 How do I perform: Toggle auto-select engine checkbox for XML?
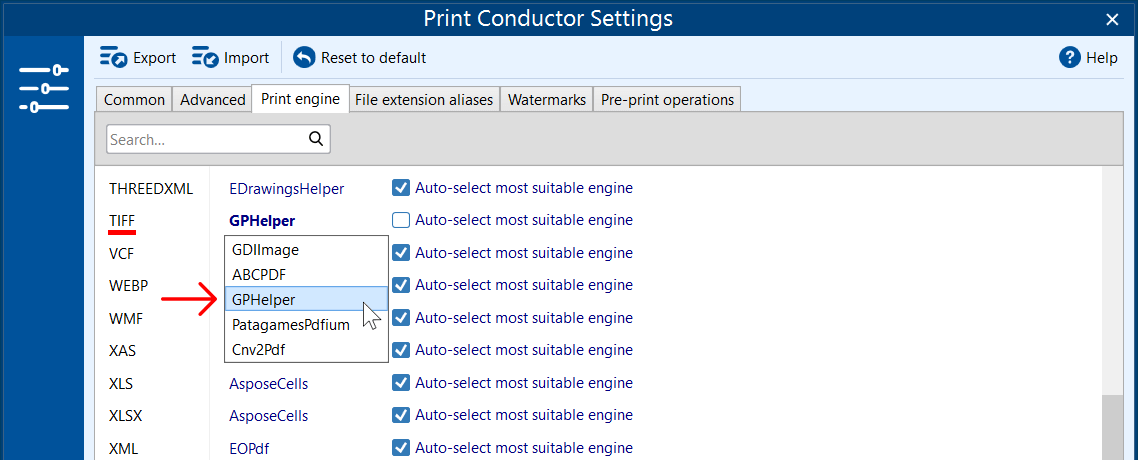[401, 448]
